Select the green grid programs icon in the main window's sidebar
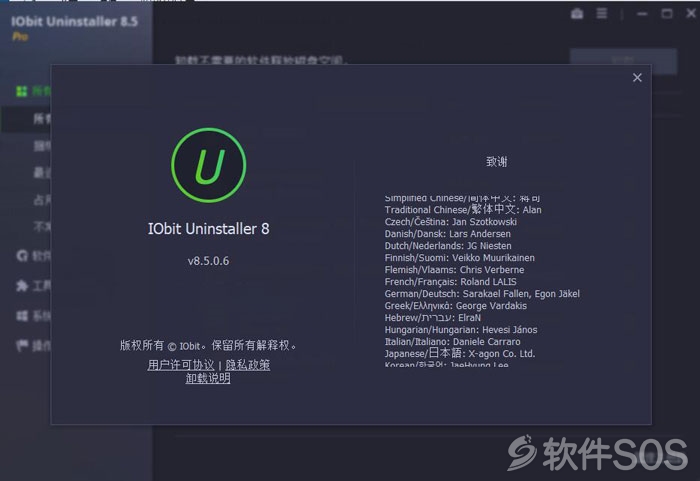This screenshot has height=481, width=700. click(21, 91)
